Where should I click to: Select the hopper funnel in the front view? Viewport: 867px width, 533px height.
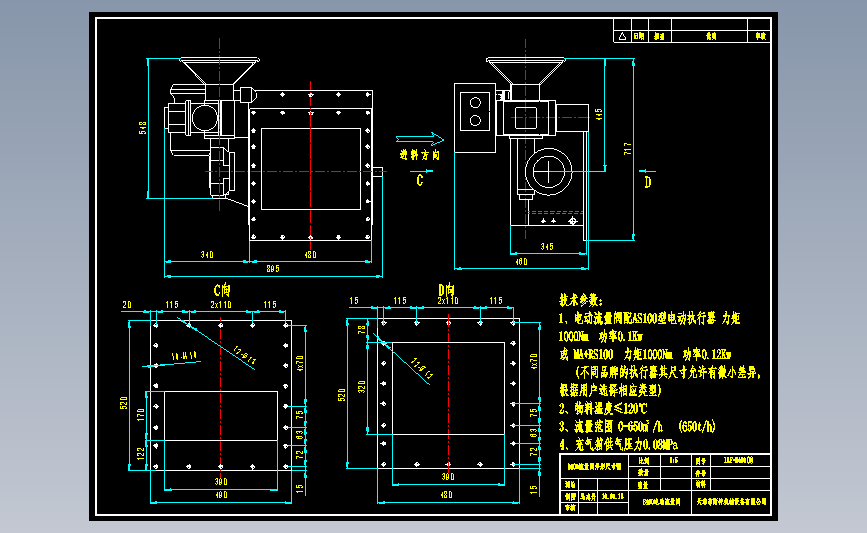tap(220, 71)
